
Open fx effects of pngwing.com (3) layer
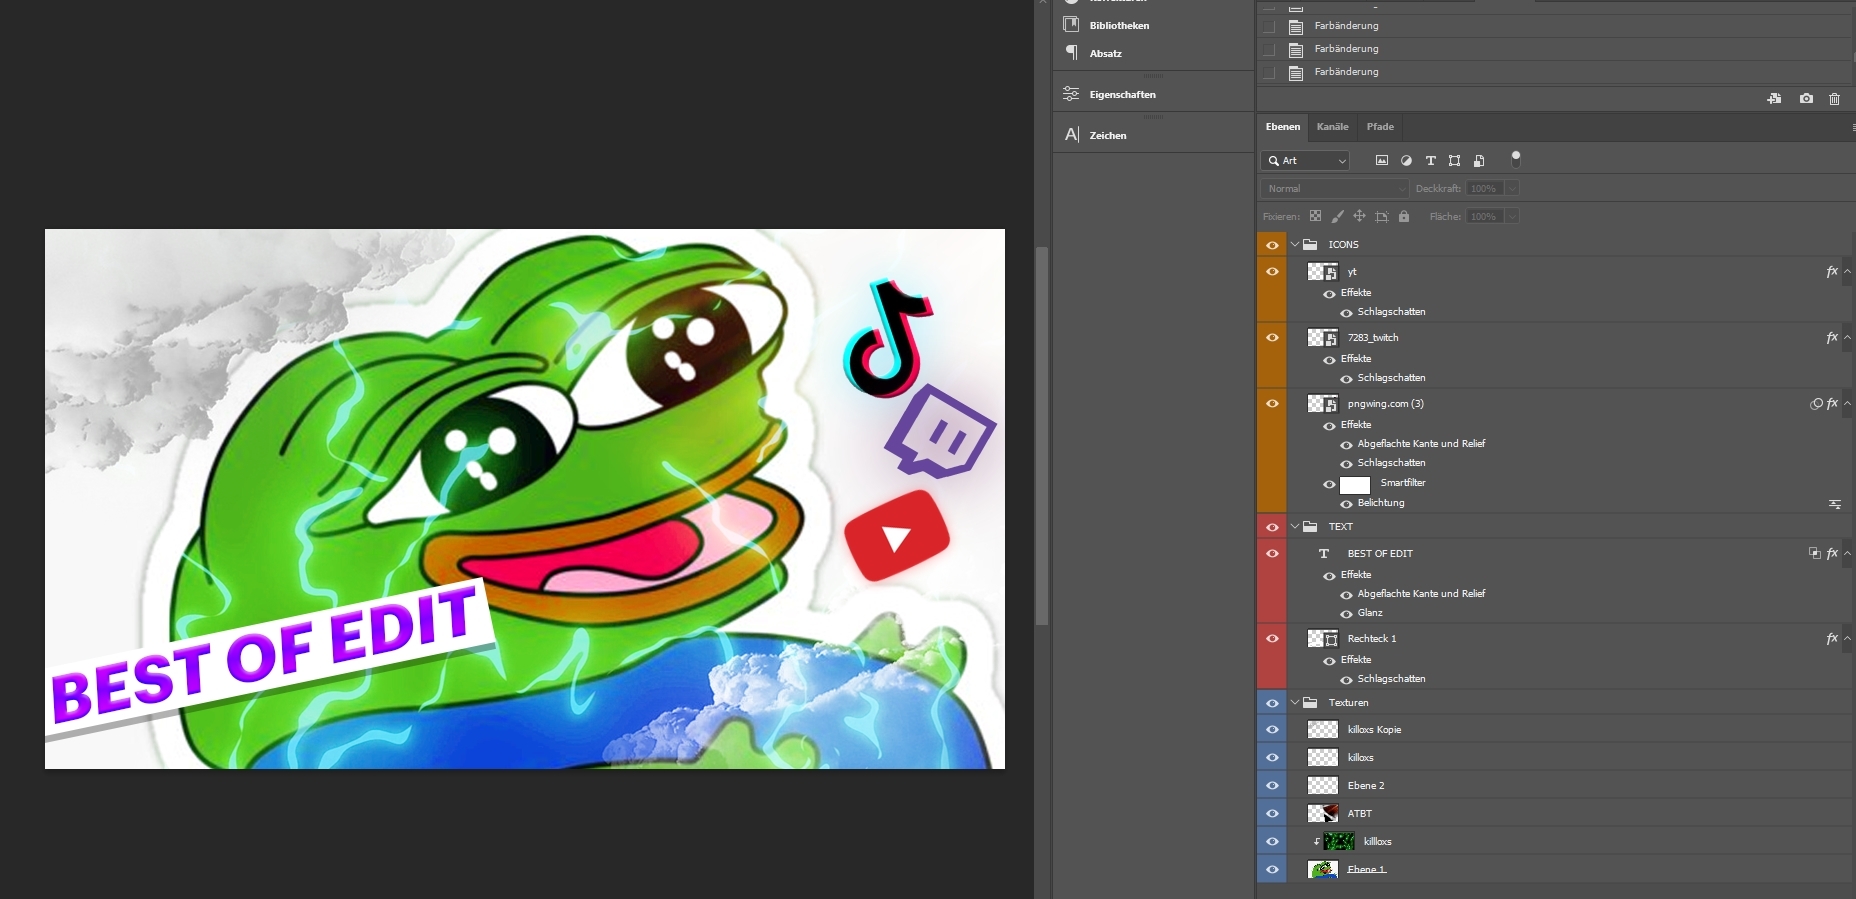coord(1832,404)
